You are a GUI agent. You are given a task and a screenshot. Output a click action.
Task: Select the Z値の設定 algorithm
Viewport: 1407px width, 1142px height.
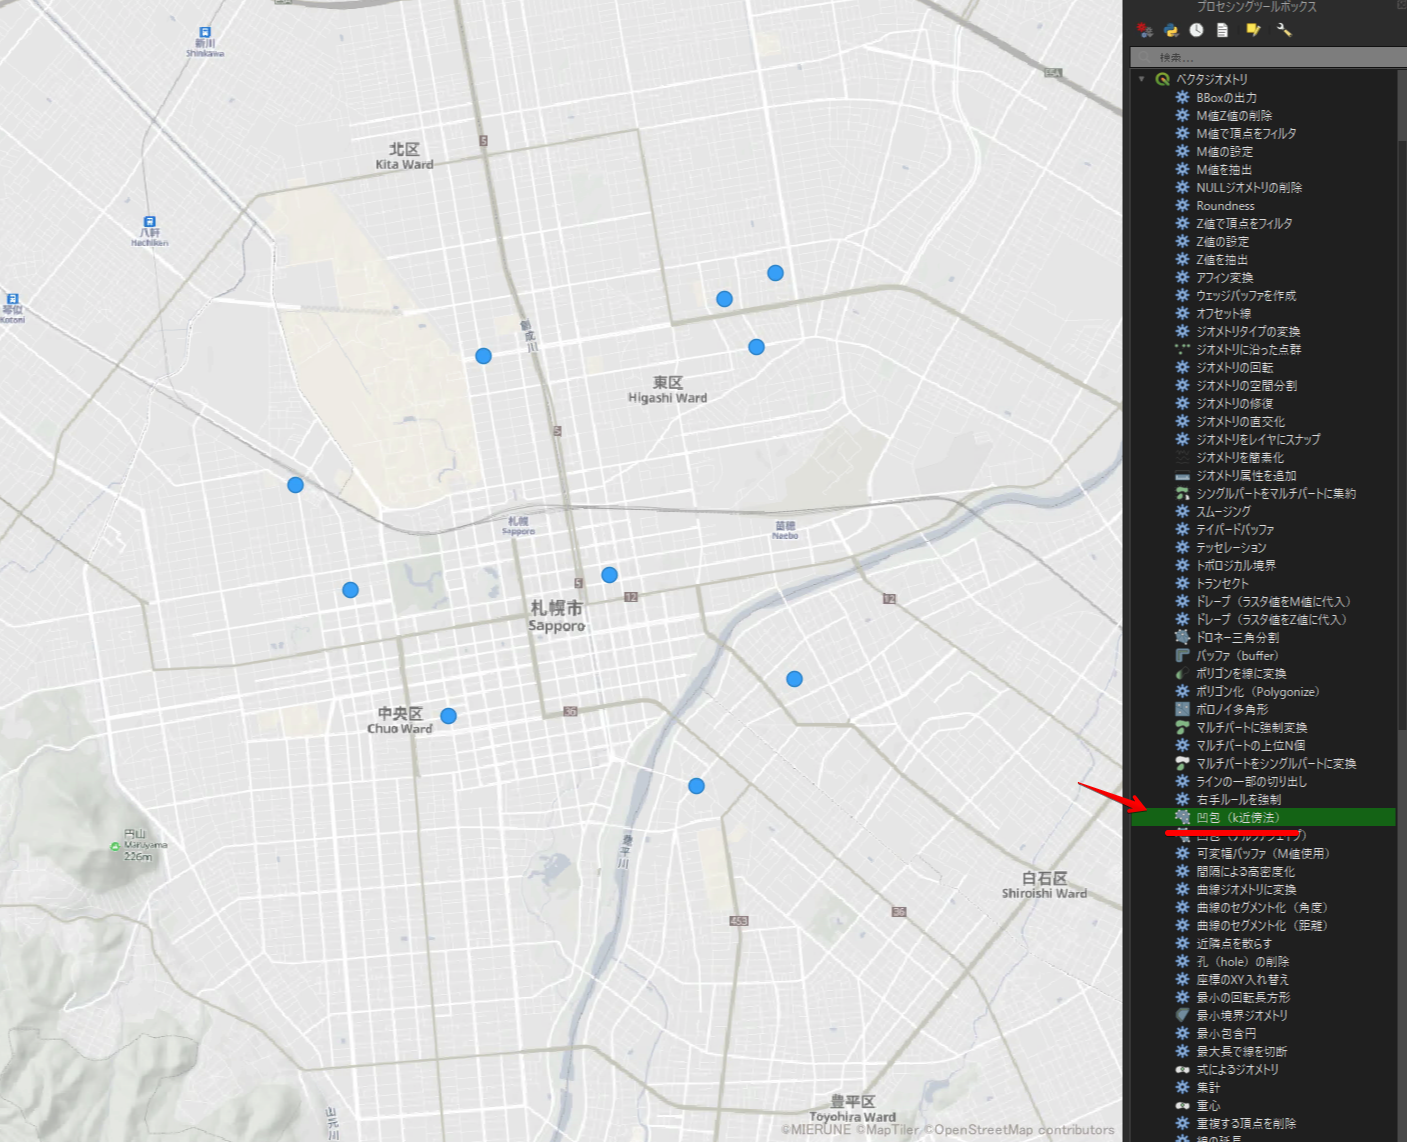1222,241
